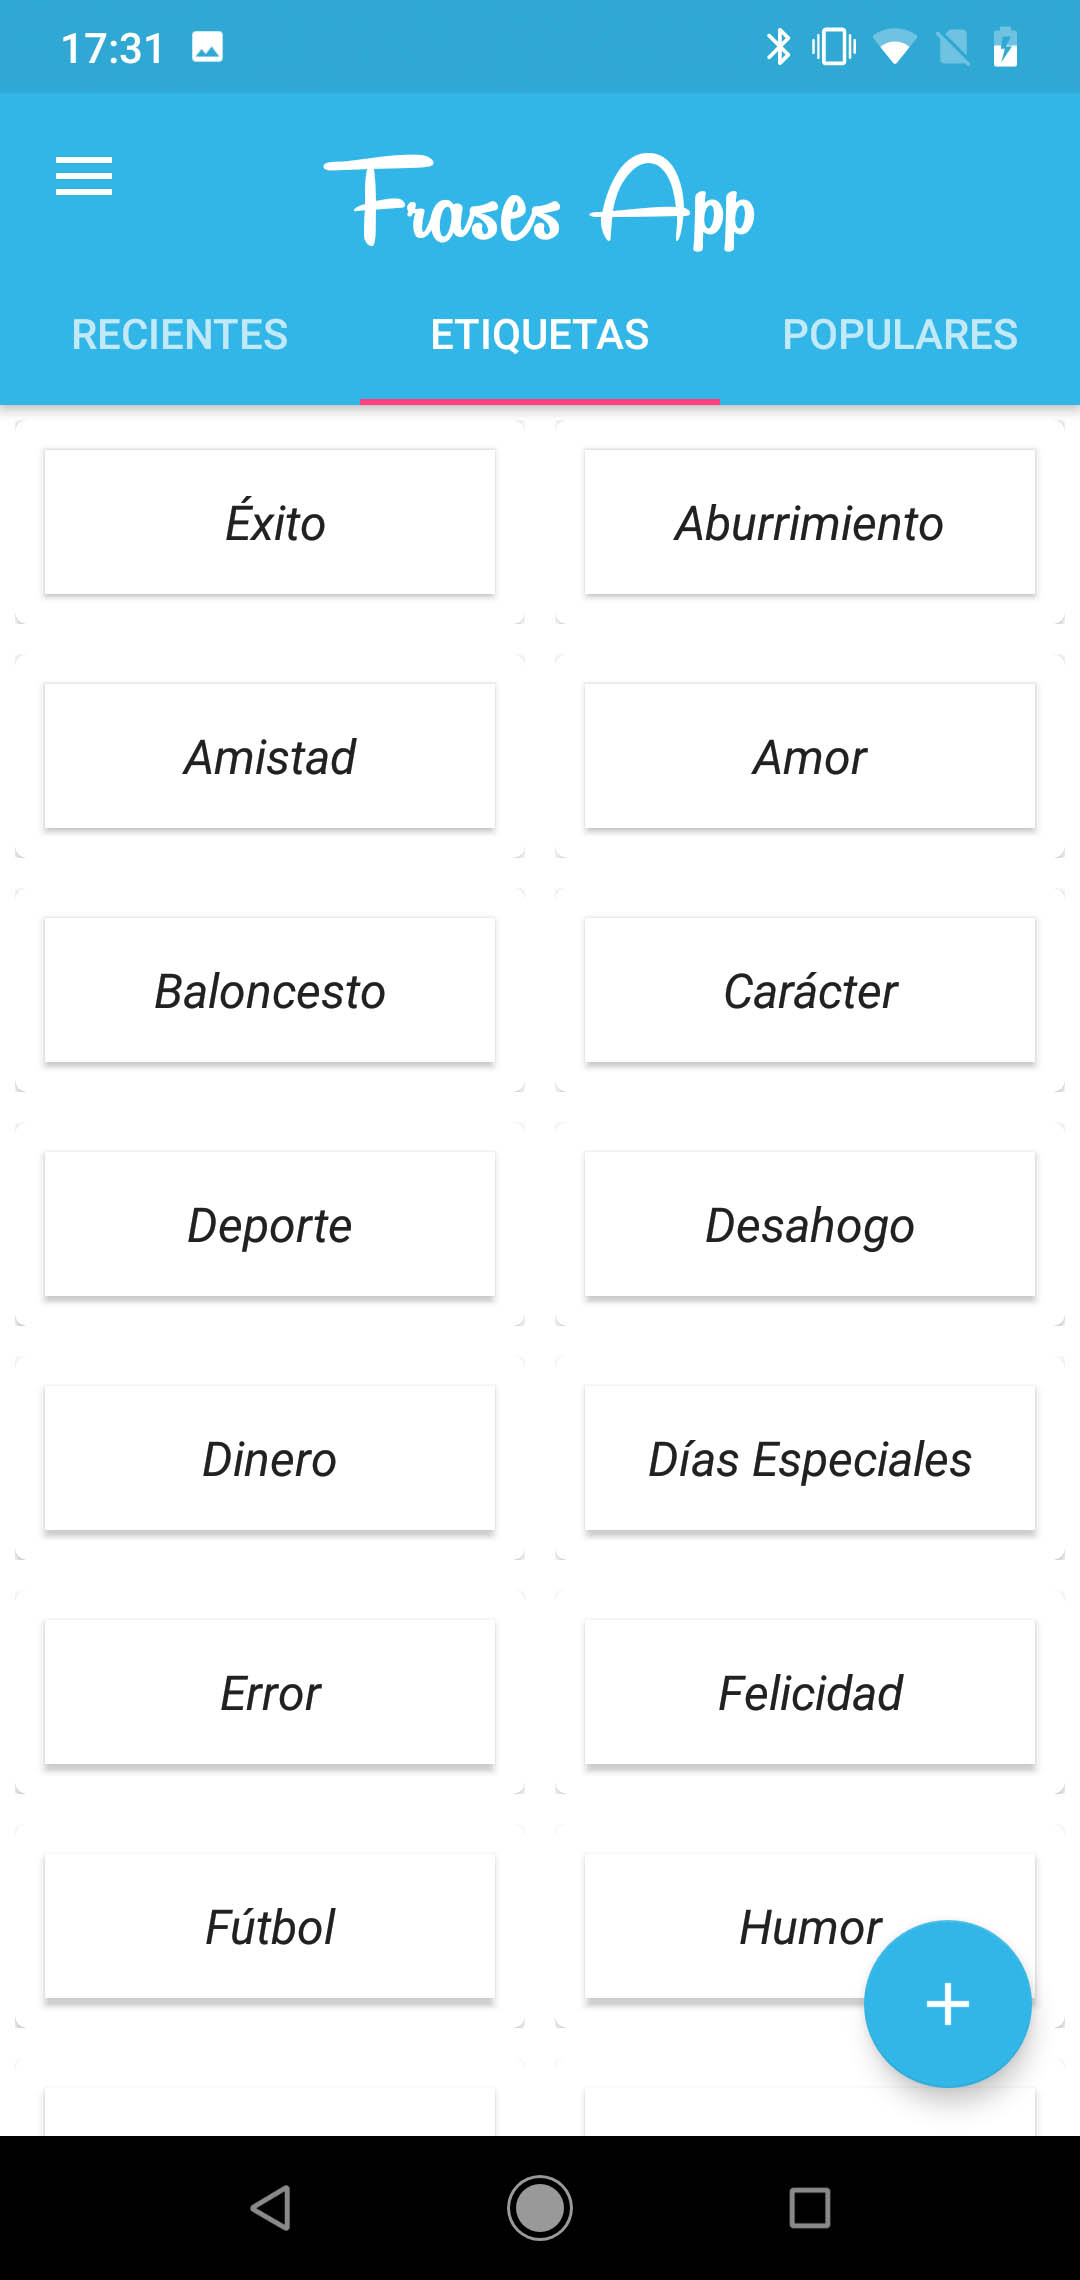Screen dimensions: 1080x2280
Task: Tap the Amor tag card
Action: [x=810, y=756]
